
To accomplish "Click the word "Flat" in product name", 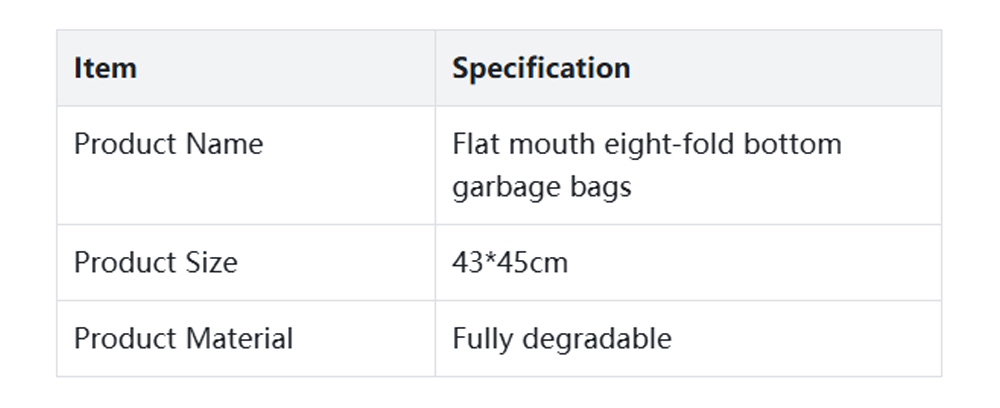I will pos(473,144).
